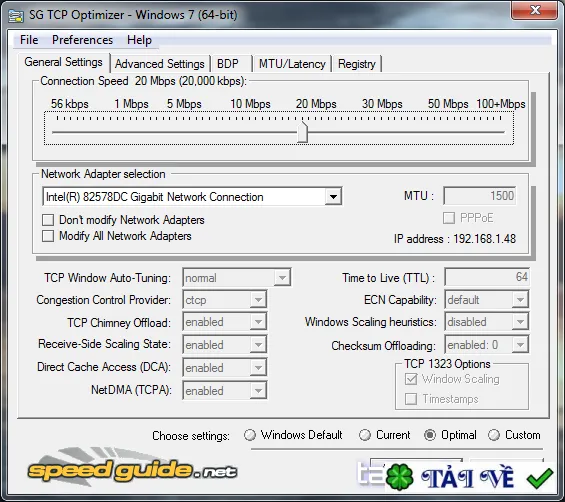The image size is (565, 502).
Task: Click the MTU value field
Action: 480,196
